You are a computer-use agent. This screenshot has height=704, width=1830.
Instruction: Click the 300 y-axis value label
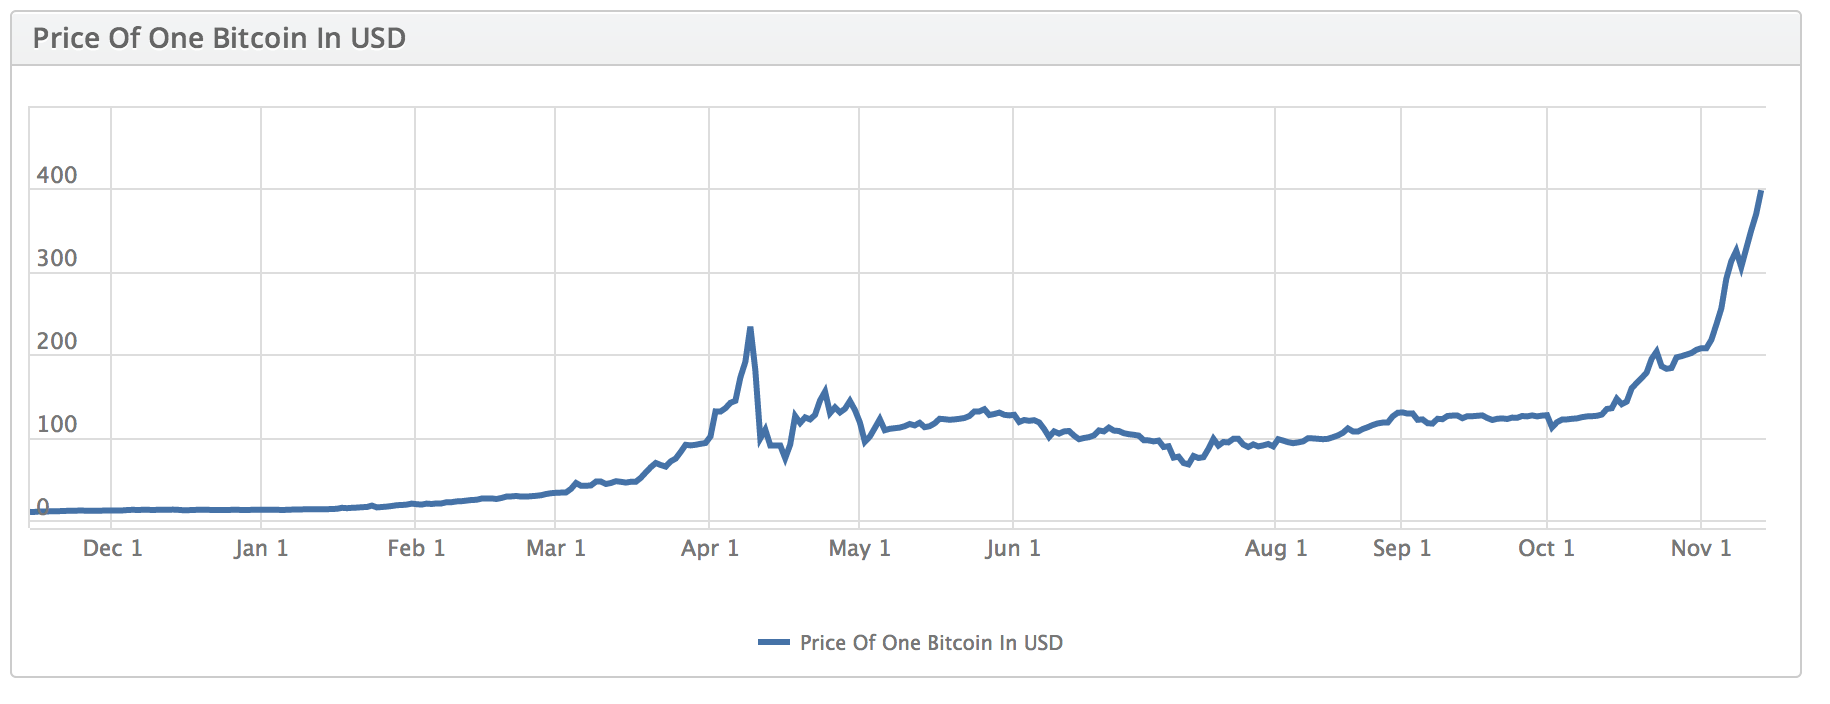click(57, 259)
